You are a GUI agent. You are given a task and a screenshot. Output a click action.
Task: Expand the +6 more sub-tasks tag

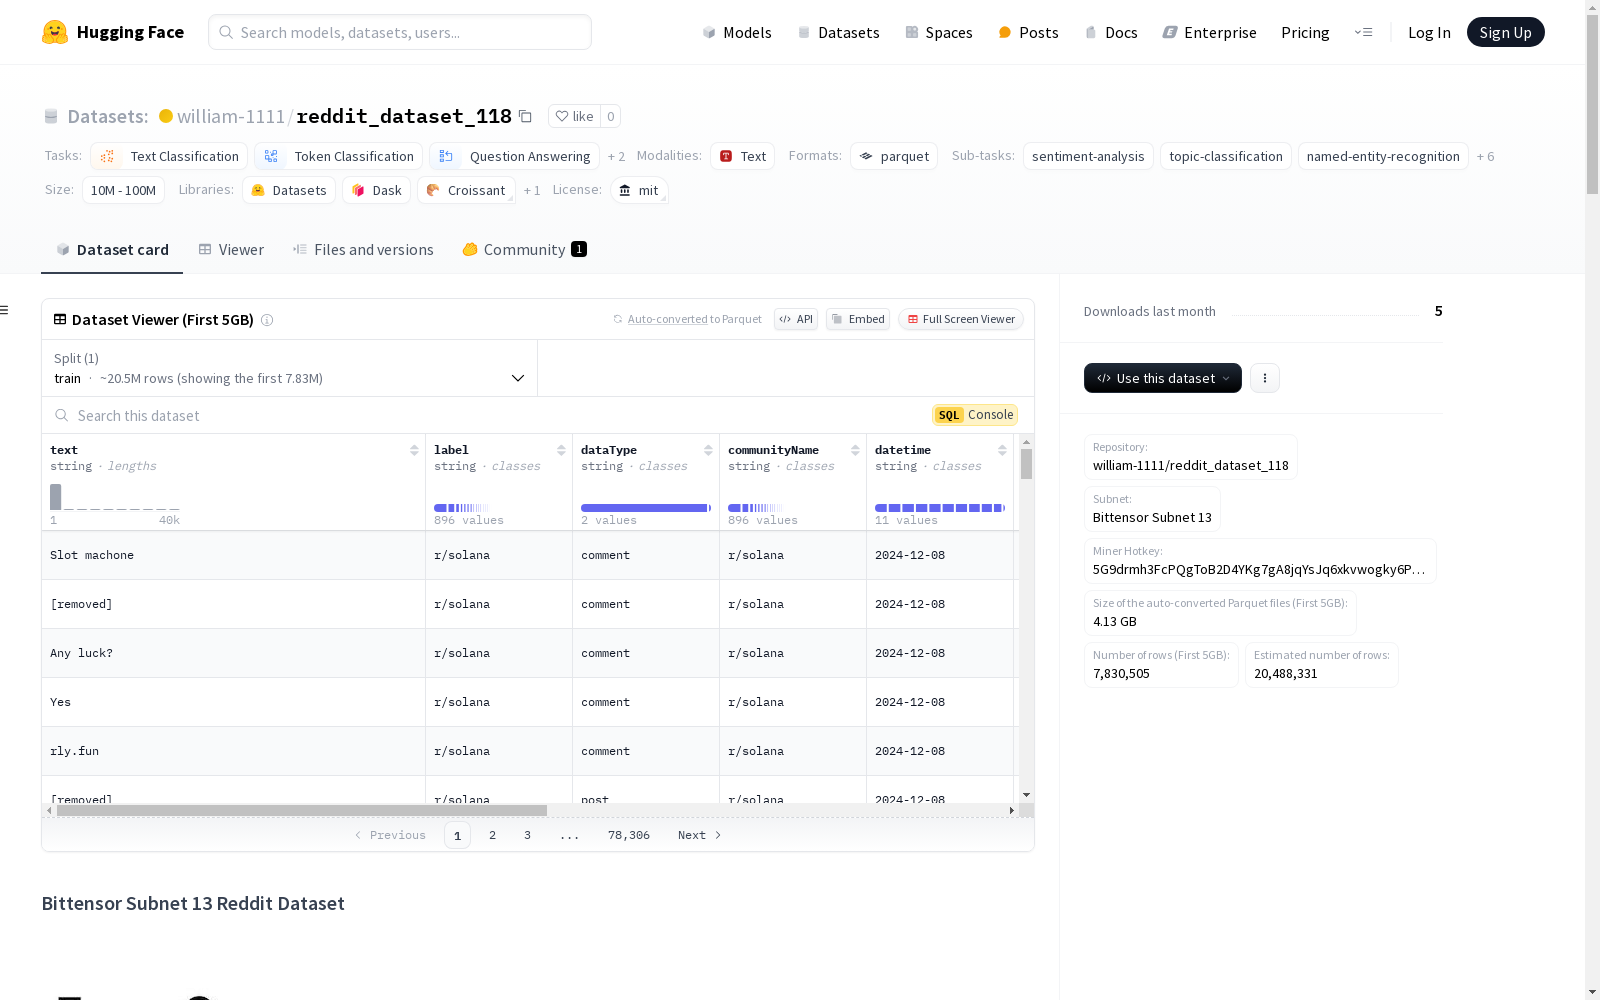tap(1485, 157)
